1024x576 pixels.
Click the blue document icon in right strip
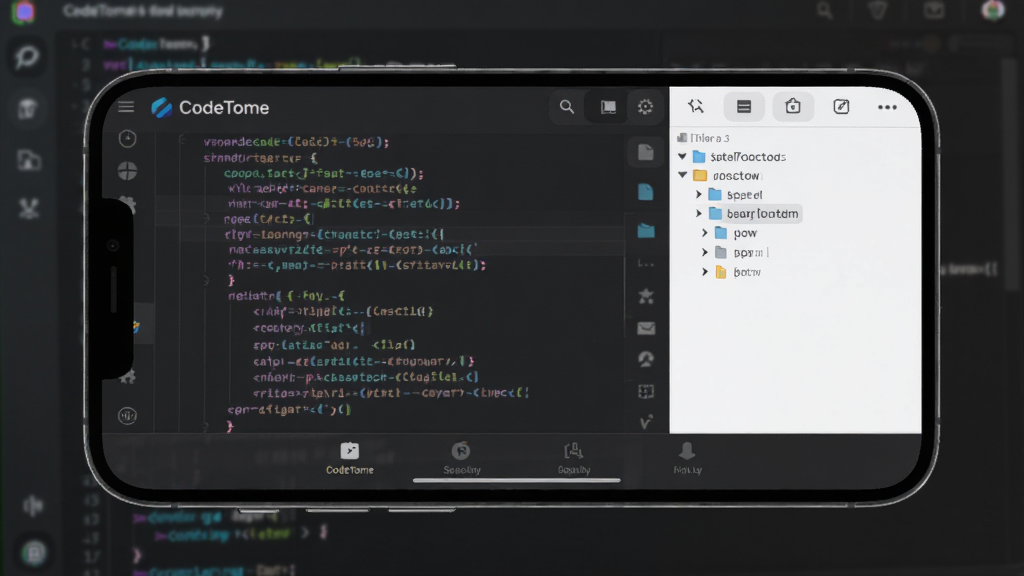(x=646, y=192)
